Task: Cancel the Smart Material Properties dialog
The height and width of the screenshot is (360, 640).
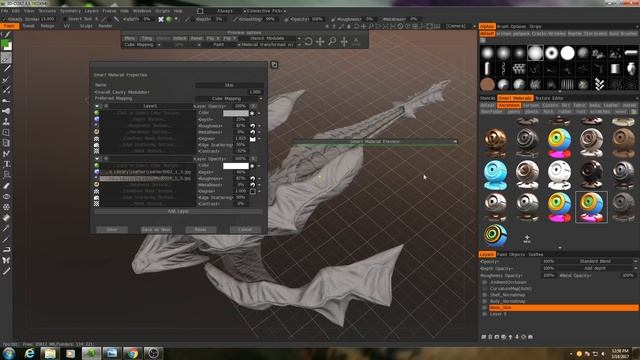Action: (245, 229)
